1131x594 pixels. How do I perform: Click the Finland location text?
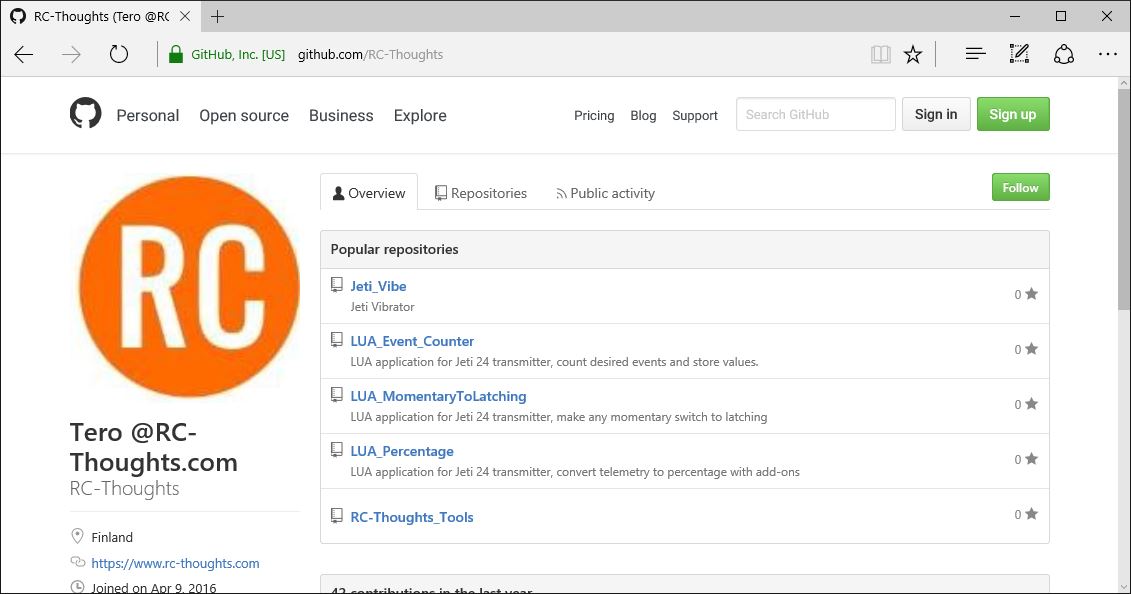click(112, 537)
